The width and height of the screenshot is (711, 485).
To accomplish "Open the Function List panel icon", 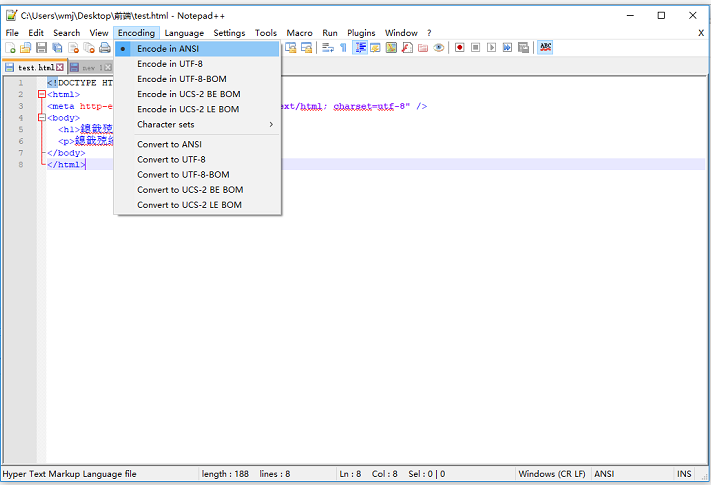I will (407, 48).
